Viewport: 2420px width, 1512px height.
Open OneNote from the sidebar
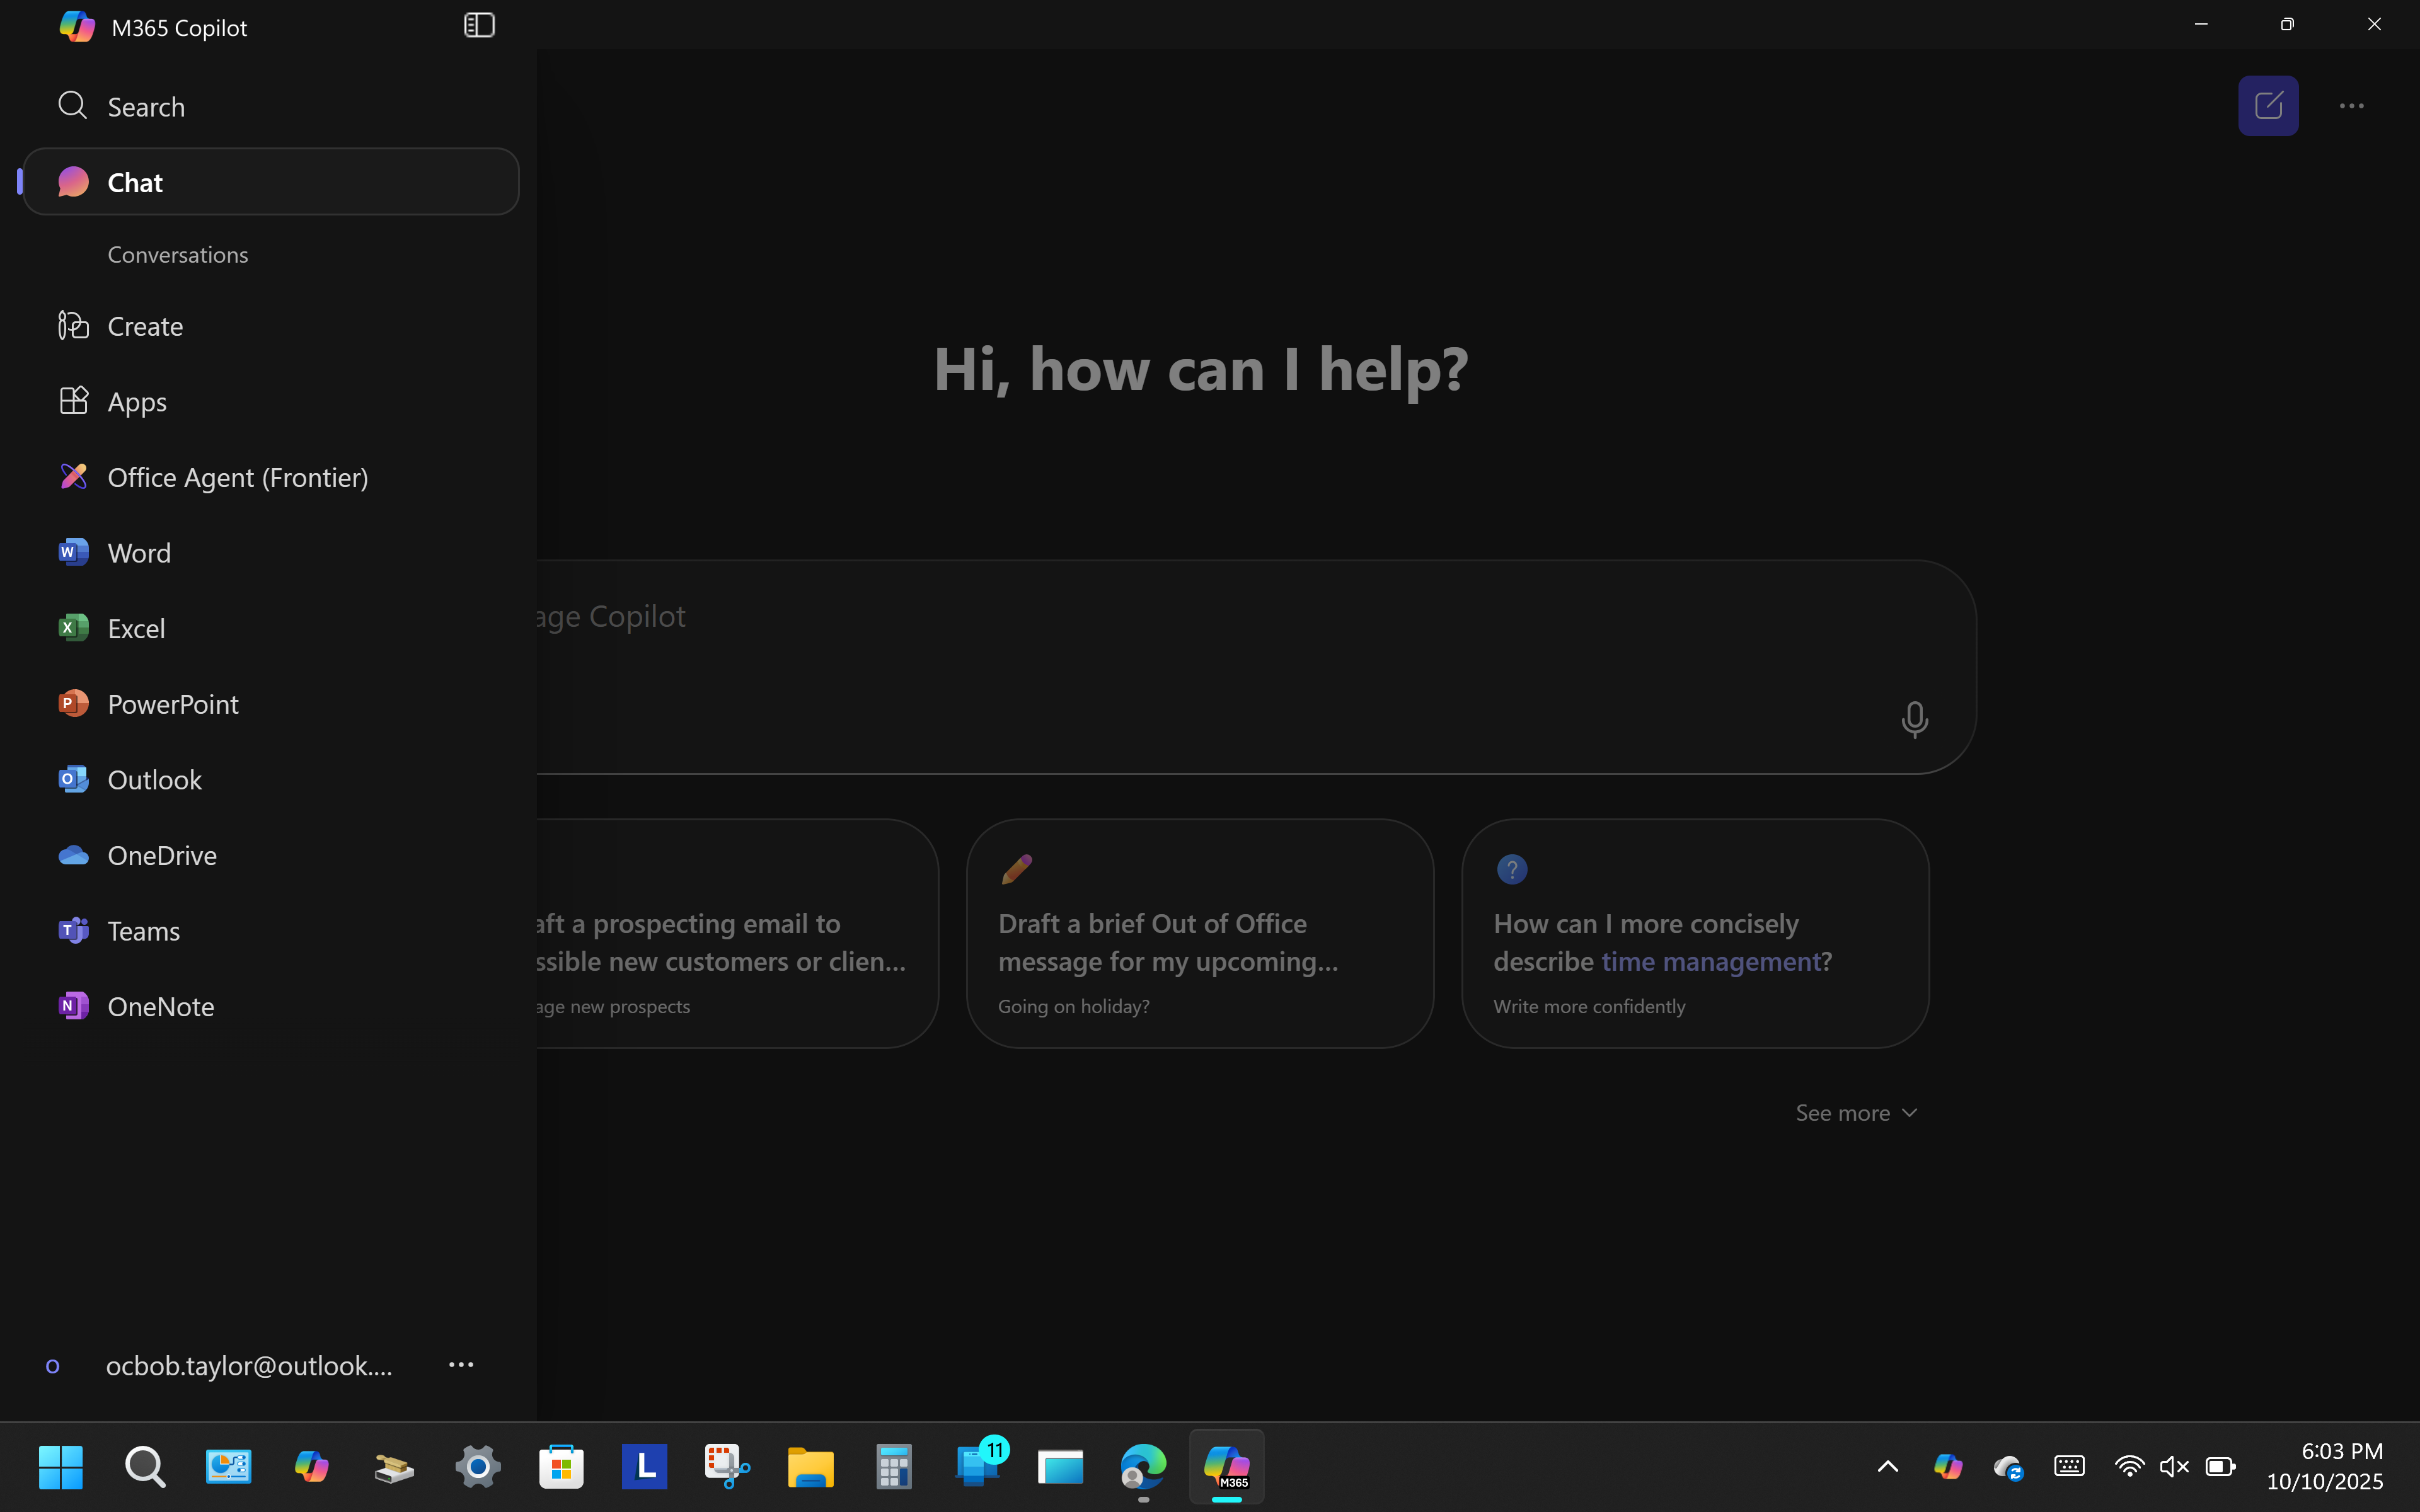pyautogui.click(x=270, y=1006)
